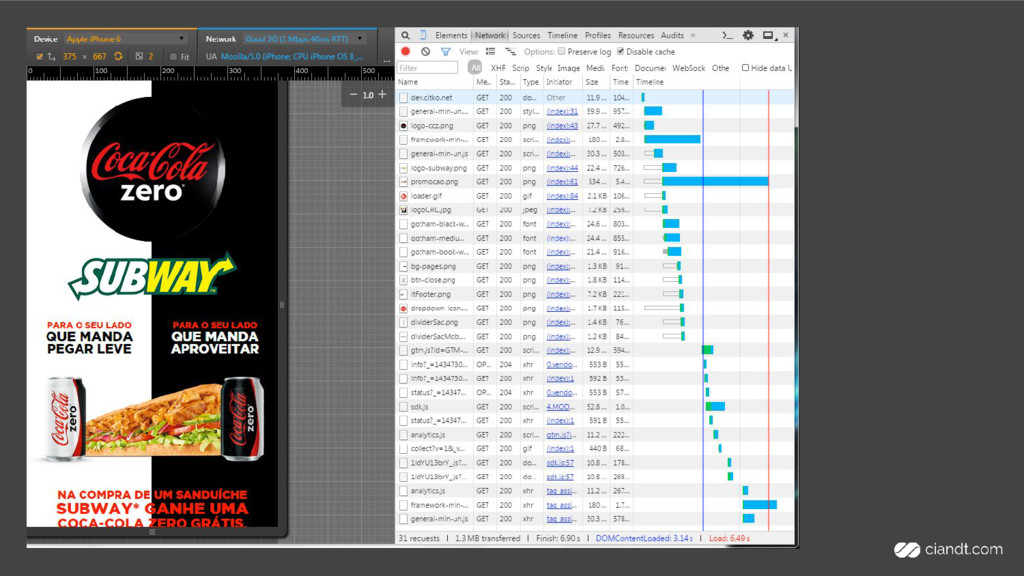
Task: Switch to large request rows view icon
Action: click(x=490, y=52)
